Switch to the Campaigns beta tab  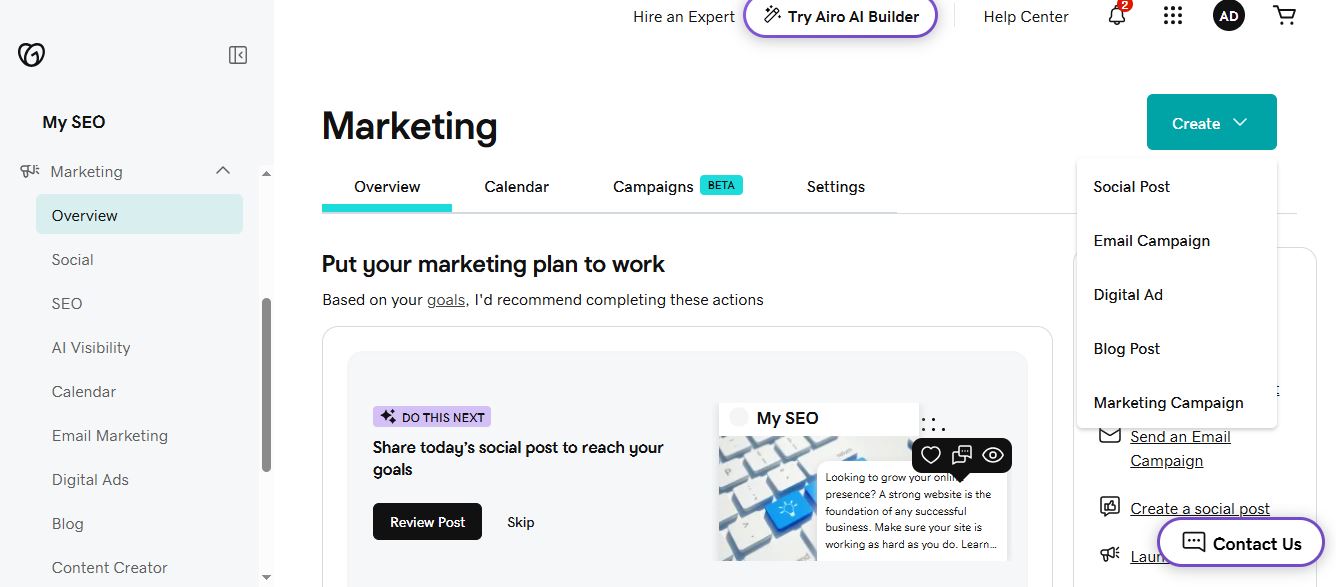coord(677,187)
